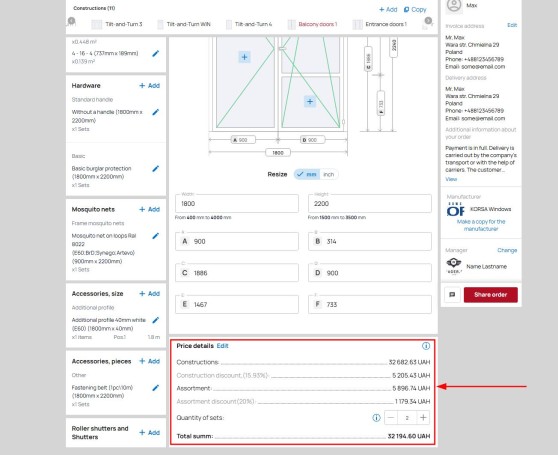Increase quantity of sets with plus button

point(423,418)
